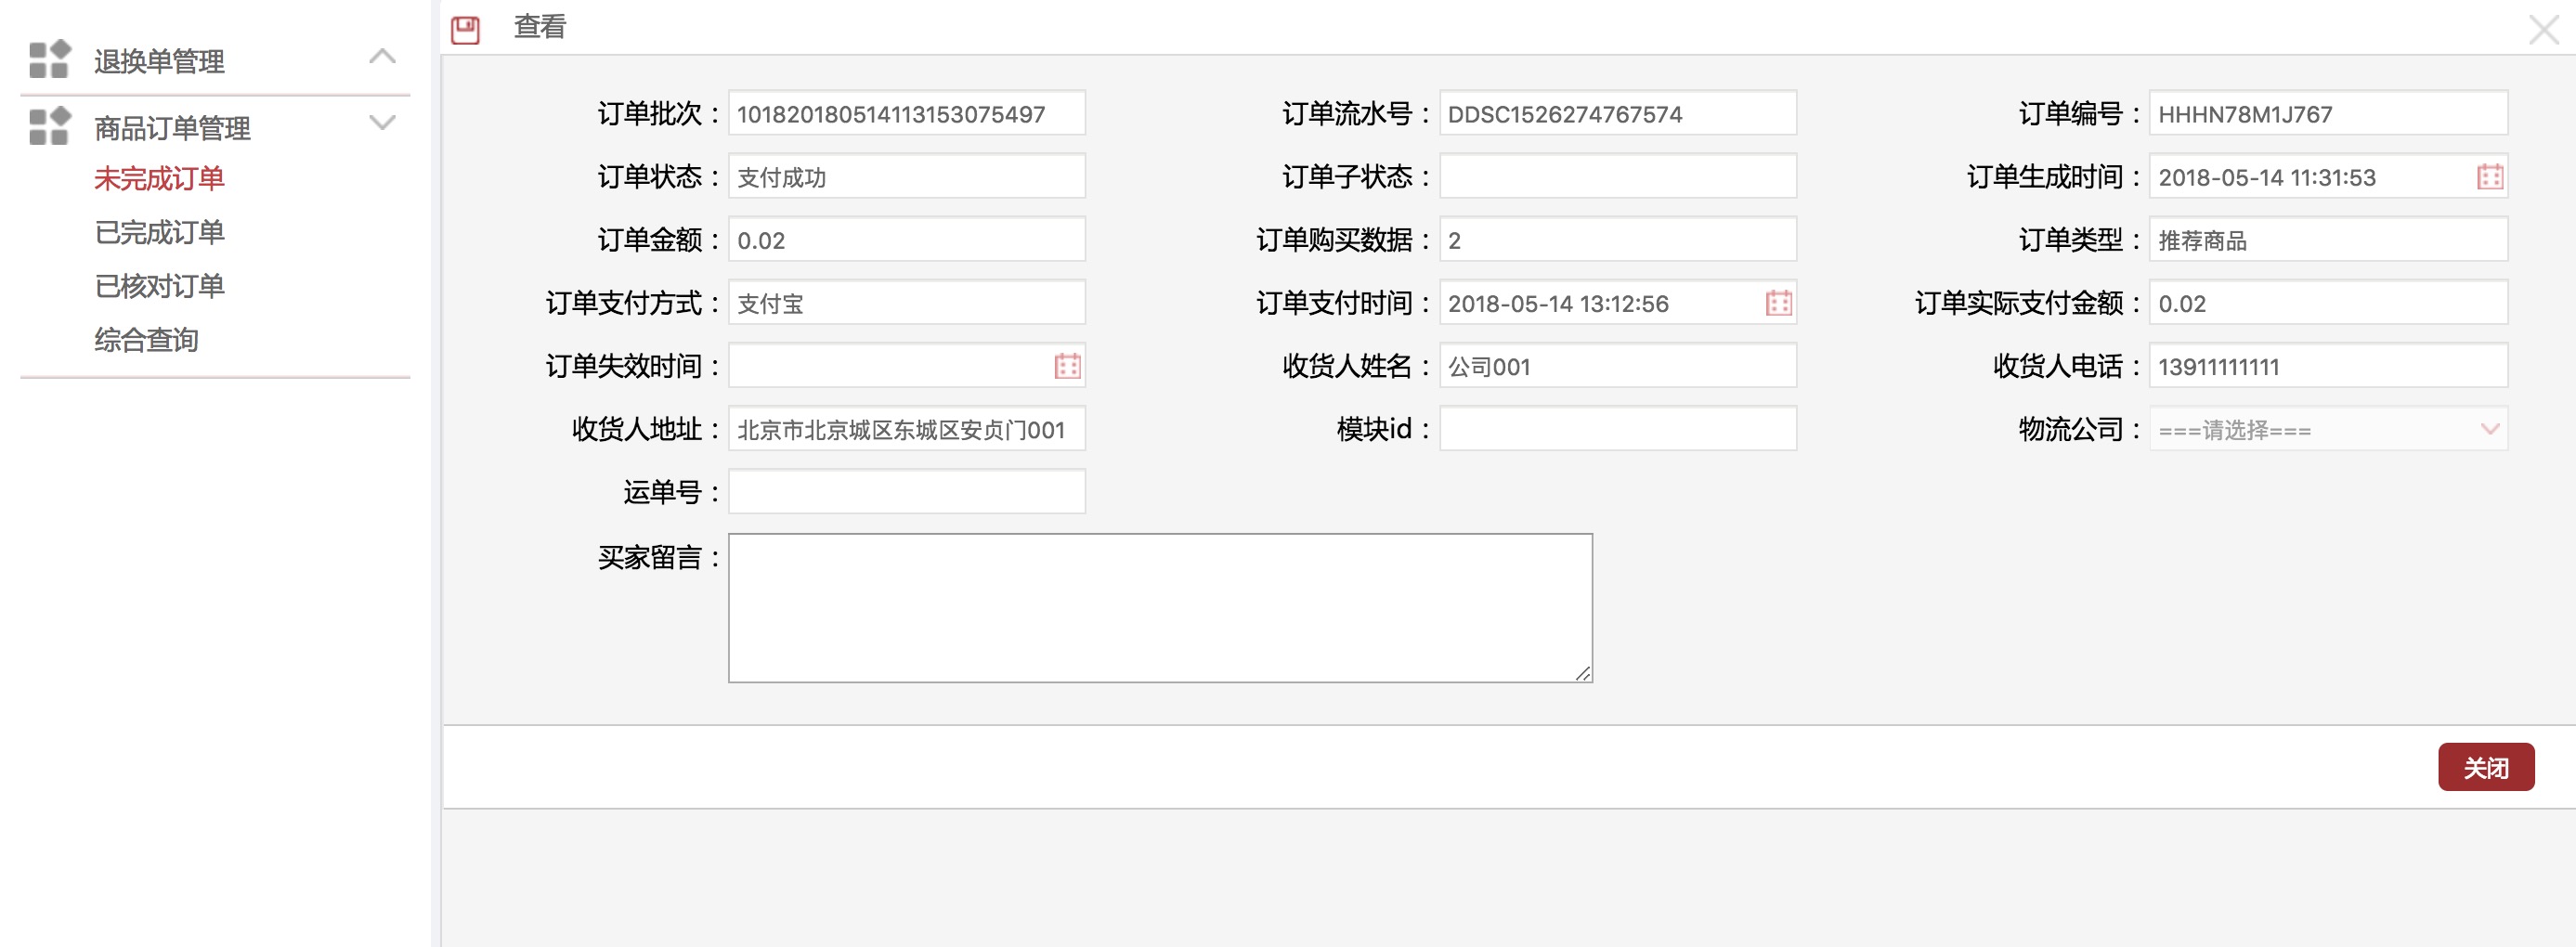This screenshot has height=947, width=2576.
Task: Select the 商品订单管理 menu heading
Action: [172, 129]
